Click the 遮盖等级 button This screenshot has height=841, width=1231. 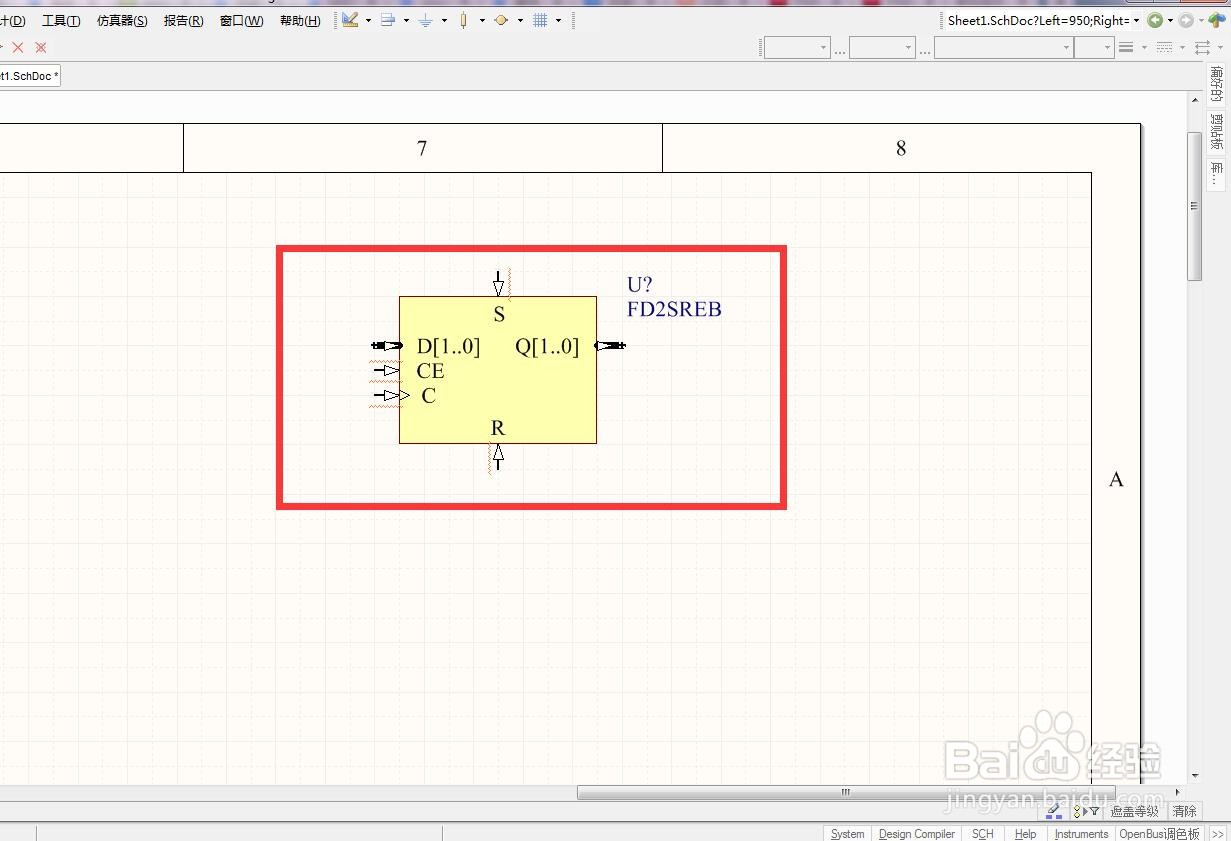pyautogui.click(x=1135, y=811)
